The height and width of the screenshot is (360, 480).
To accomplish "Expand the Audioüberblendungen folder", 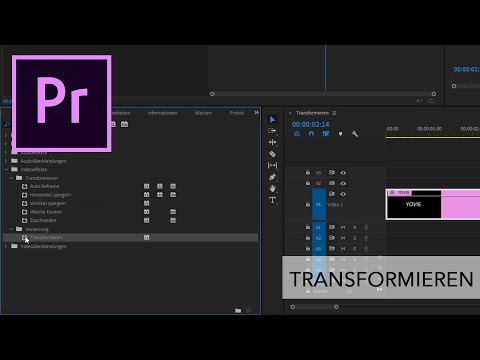I will pyautogui.click(x=6, y=161).
